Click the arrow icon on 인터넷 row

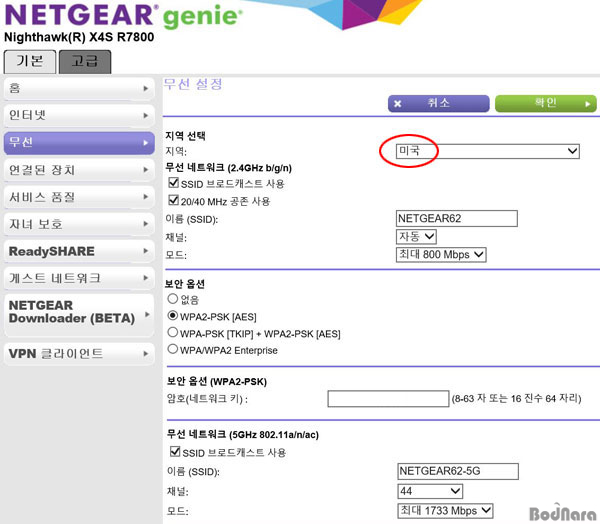point(146,115)
